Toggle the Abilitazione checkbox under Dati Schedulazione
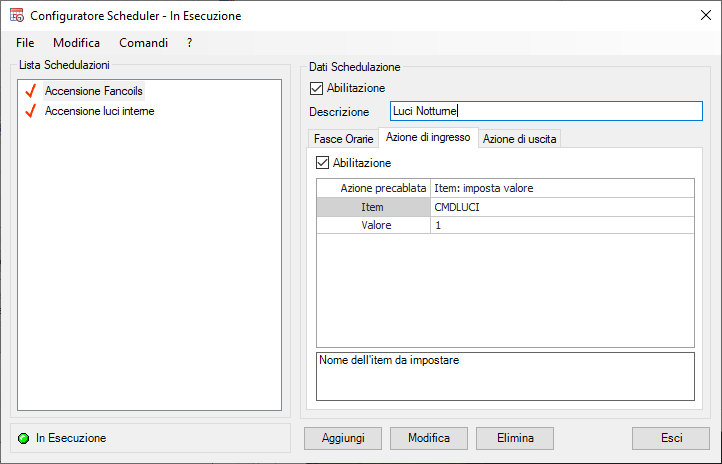 pos(317,89)
